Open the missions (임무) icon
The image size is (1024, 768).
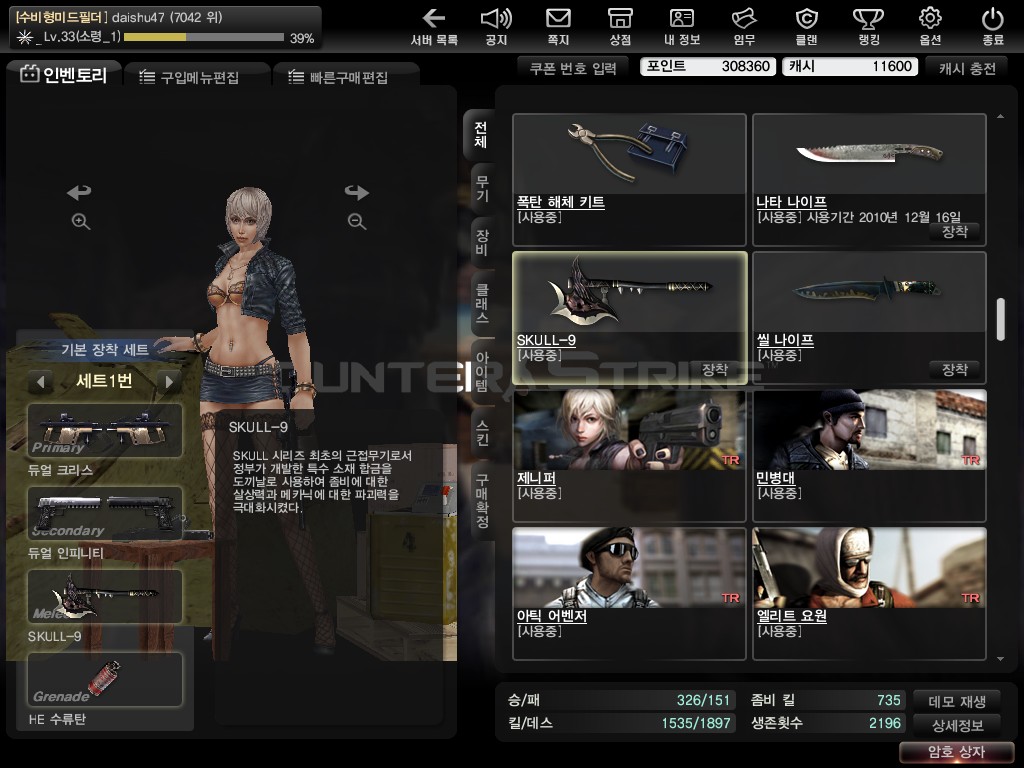pos(744,26)
